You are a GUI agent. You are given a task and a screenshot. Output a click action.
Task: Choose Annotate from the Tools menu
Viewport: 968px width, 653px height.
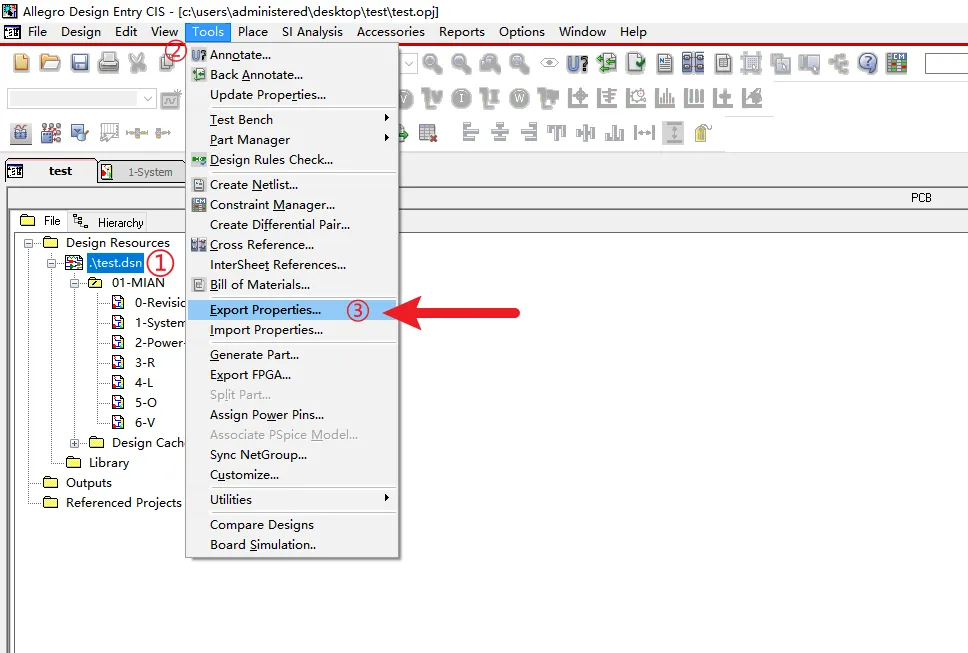[291, 55]
